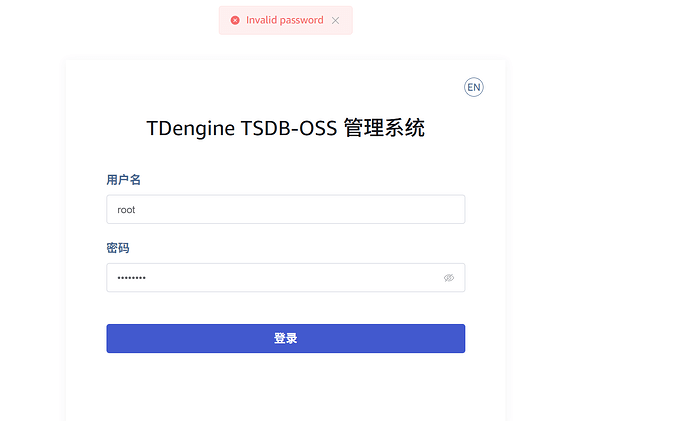Focus the 用户名 input field
Viewport: 690px width, 421px height.
[285, 210]
